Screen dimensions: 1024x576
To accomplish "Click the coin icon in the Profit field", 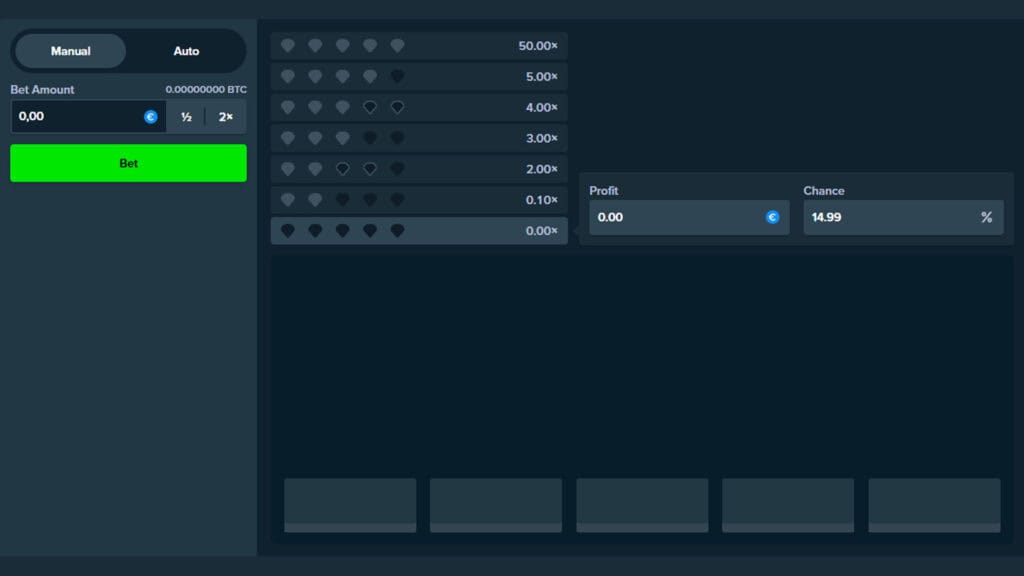I will pos(772,217).
